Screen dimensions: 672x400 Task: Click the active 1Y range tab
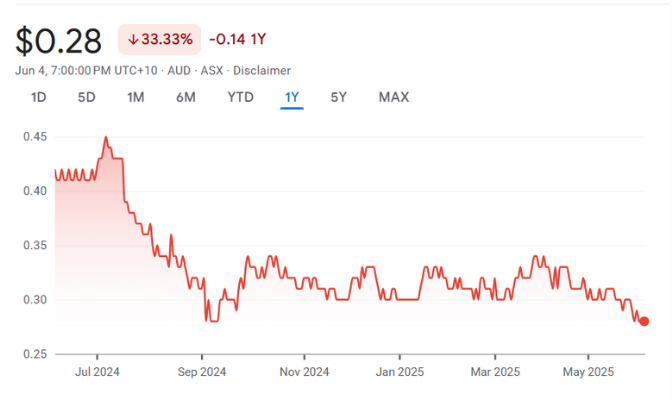pyautogui.click(x=292, y=97)
